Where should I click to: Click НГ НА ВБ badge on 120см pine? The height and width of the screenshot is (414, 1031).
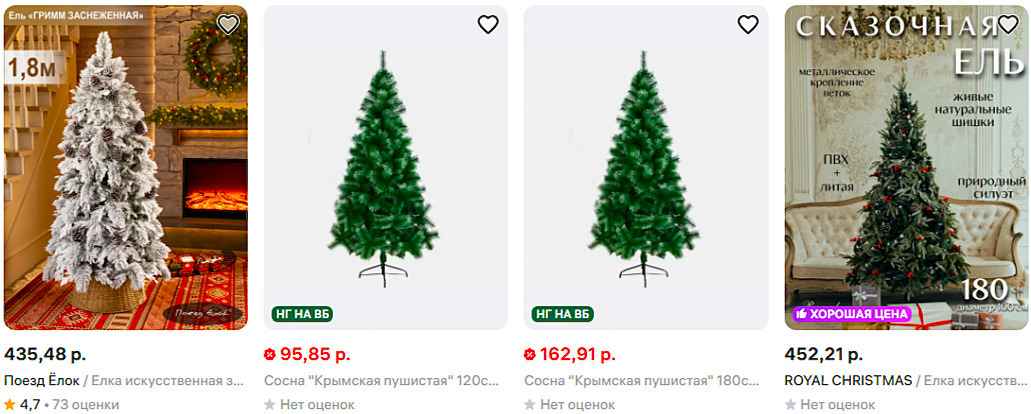click(x=302, y=314)
